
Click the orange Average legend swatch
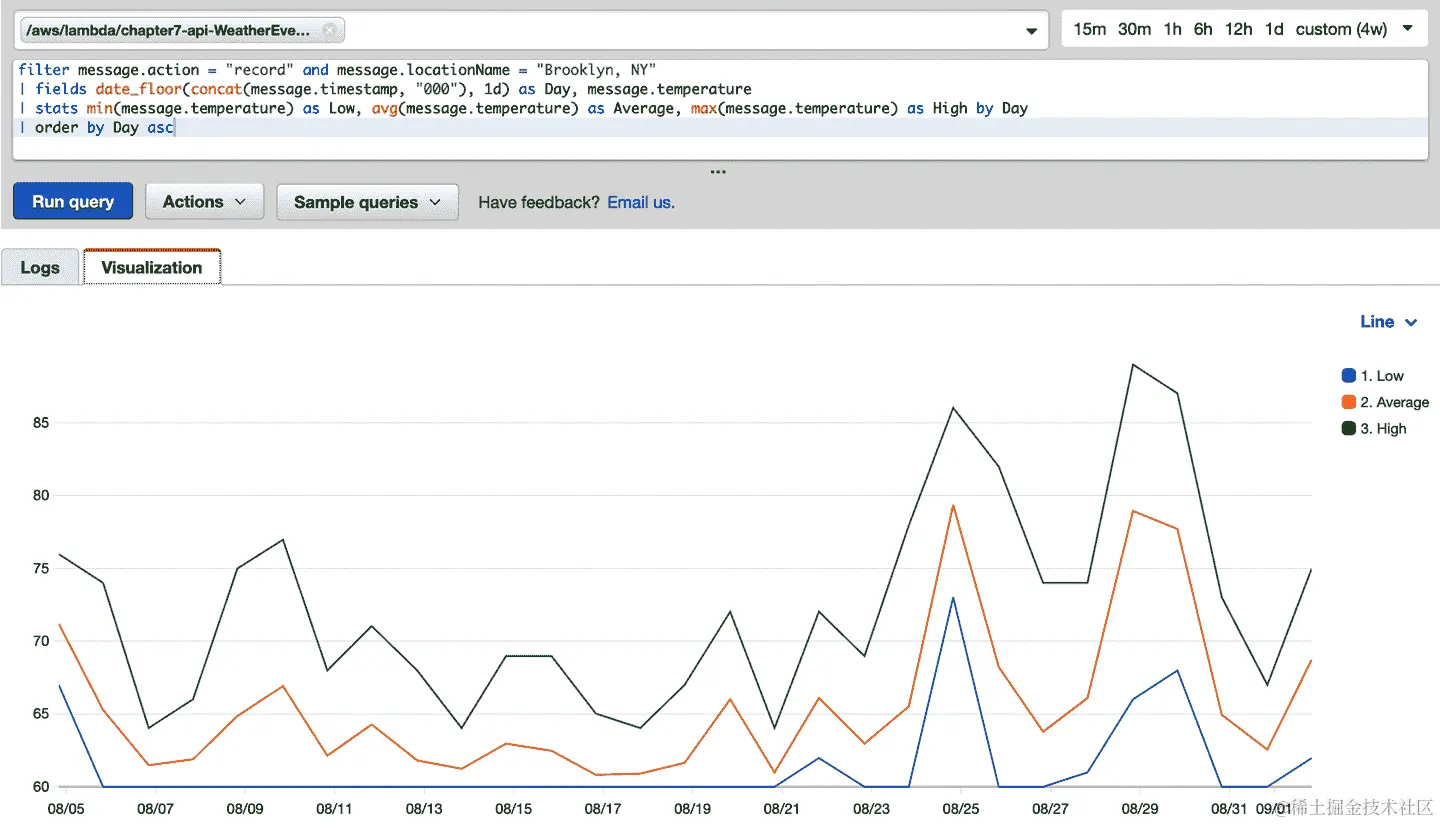1348,402
